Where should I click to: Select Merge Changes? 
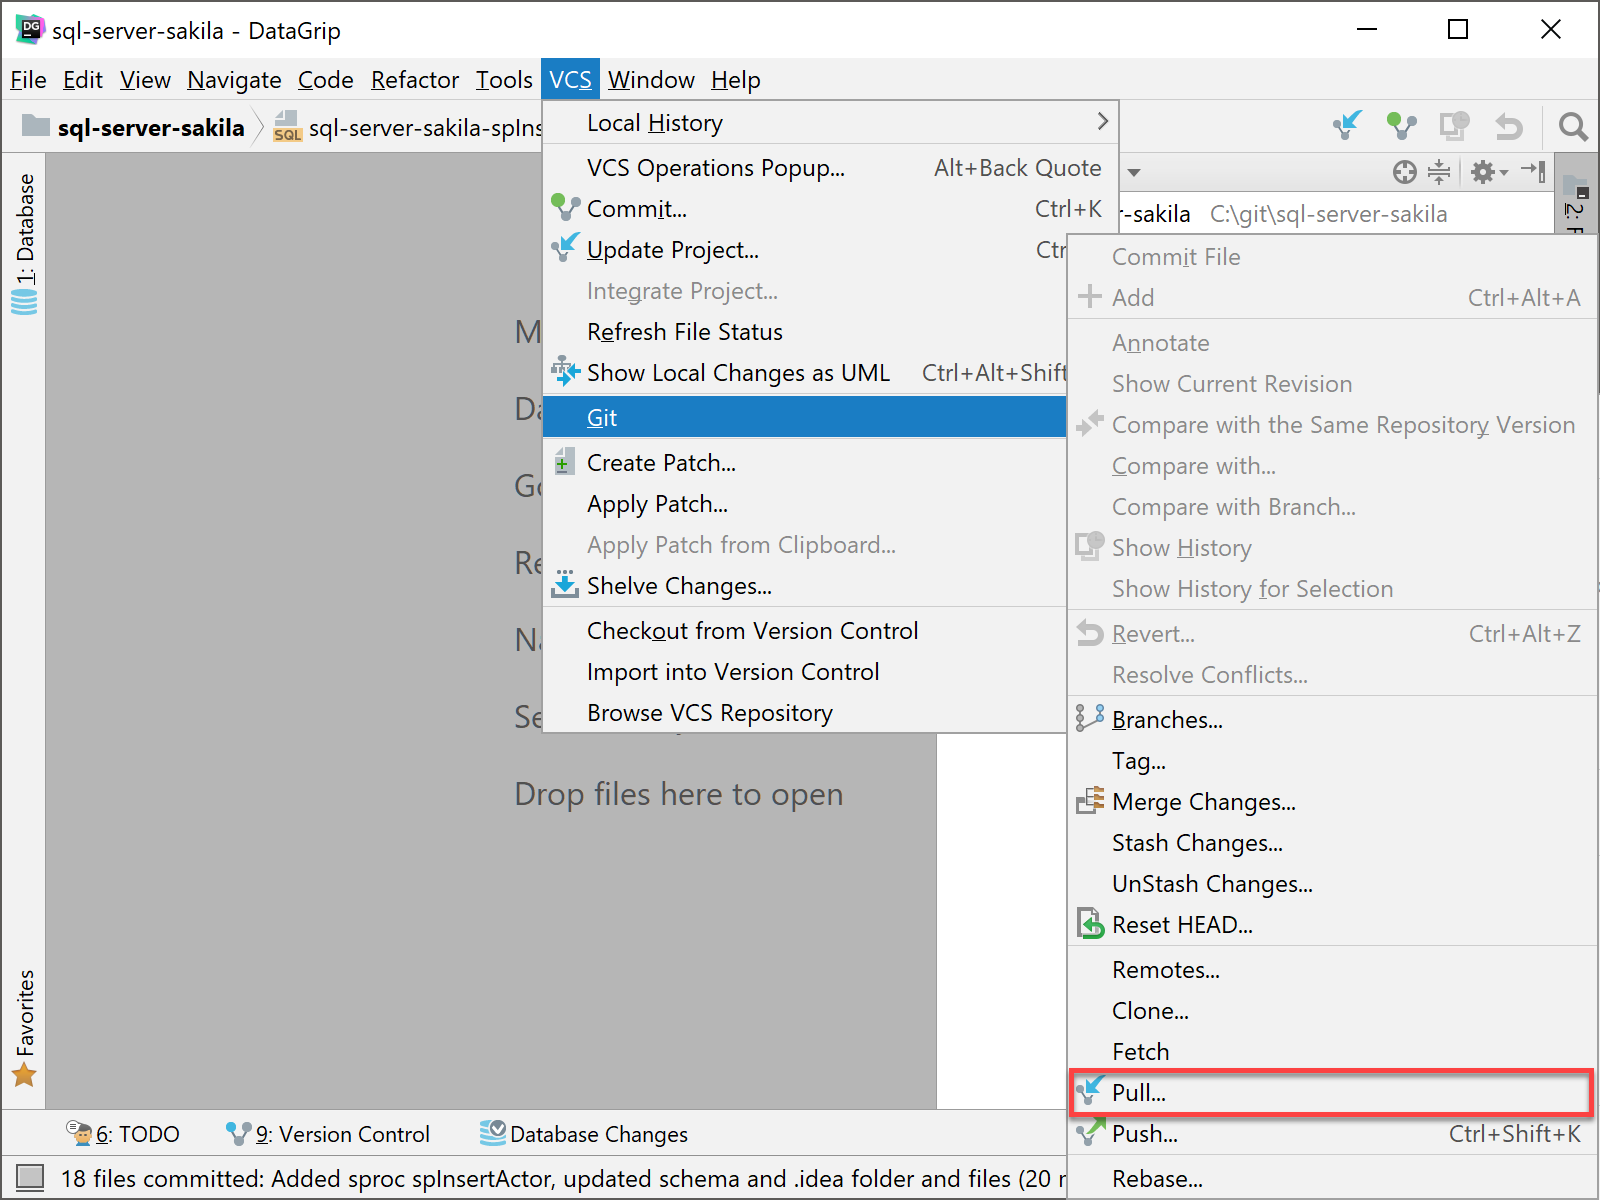1332,802
